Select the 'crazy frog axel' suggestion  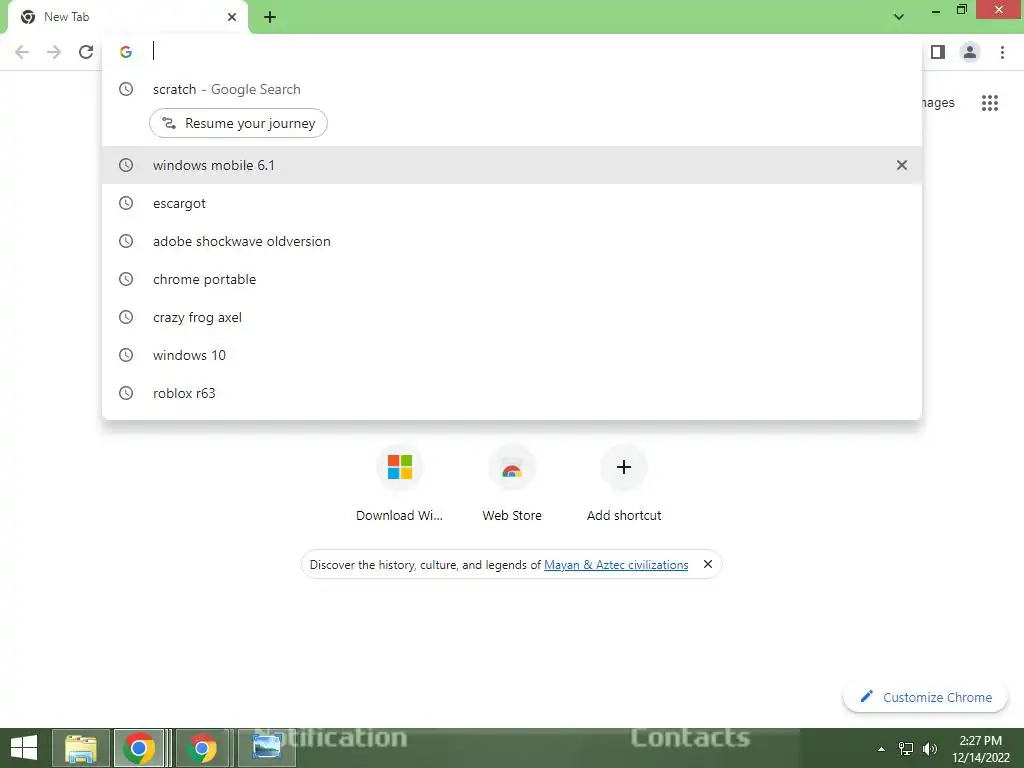[x=512, y=317]
